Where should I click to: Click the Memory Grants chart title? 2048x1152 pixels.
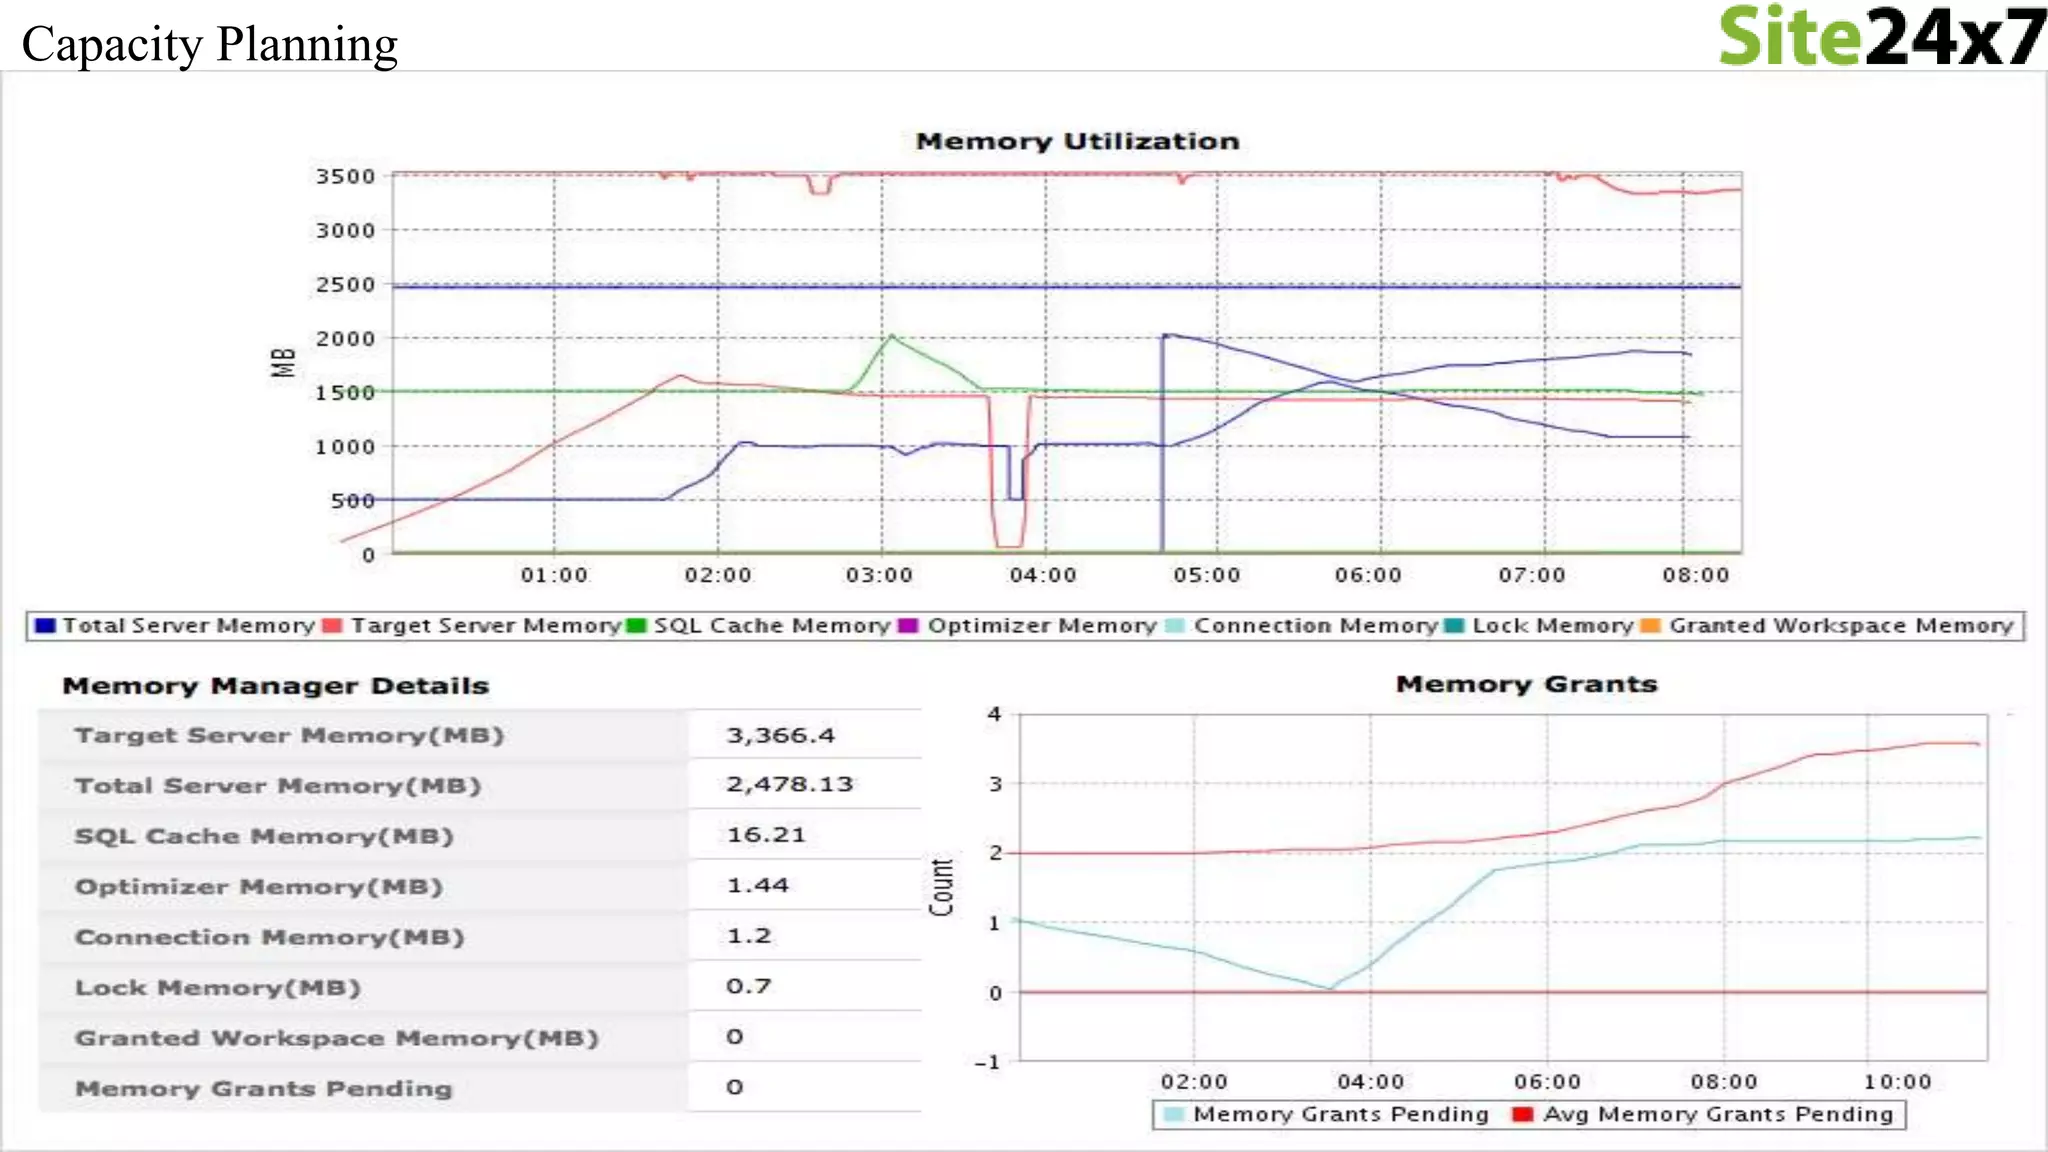tap(1527, 685)
